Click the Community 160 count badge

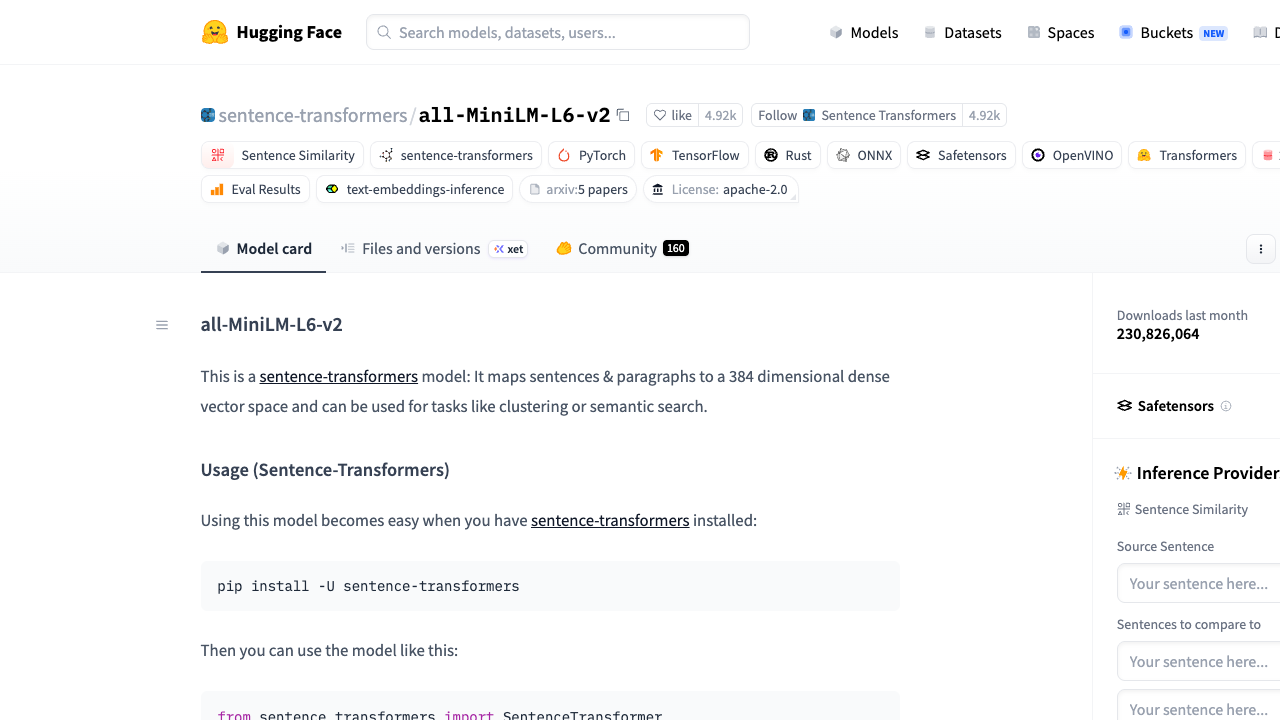pos(676,248)
